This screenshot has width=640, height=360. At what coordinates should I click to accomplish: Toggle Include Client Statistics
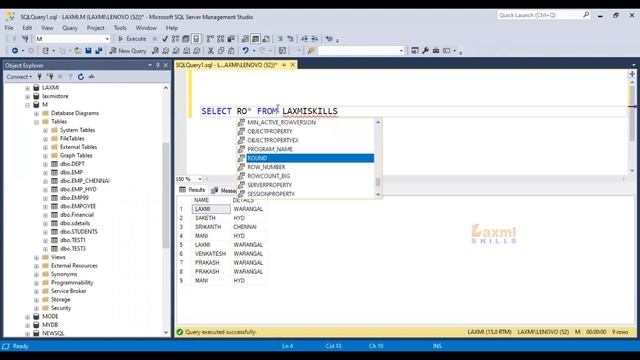(231, 39)
